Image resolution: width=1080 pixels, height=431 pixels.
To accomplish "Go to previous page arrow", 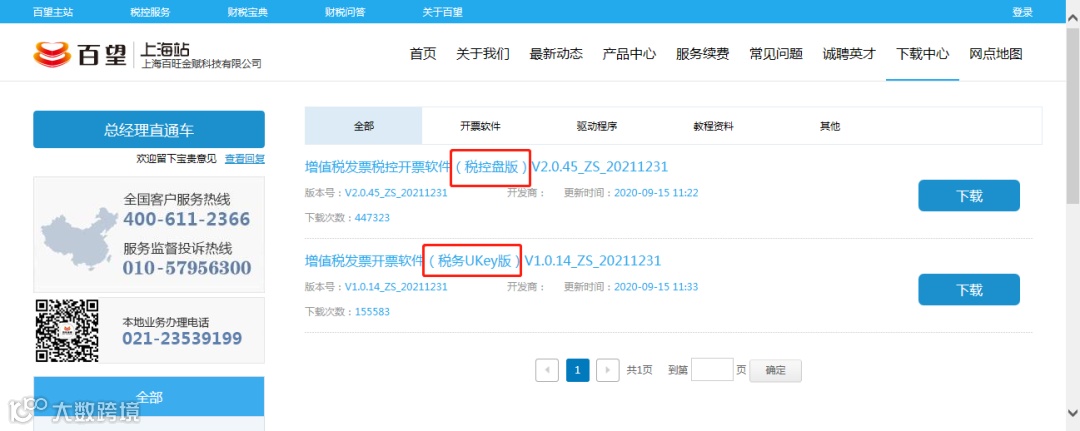I will (547, 370).
